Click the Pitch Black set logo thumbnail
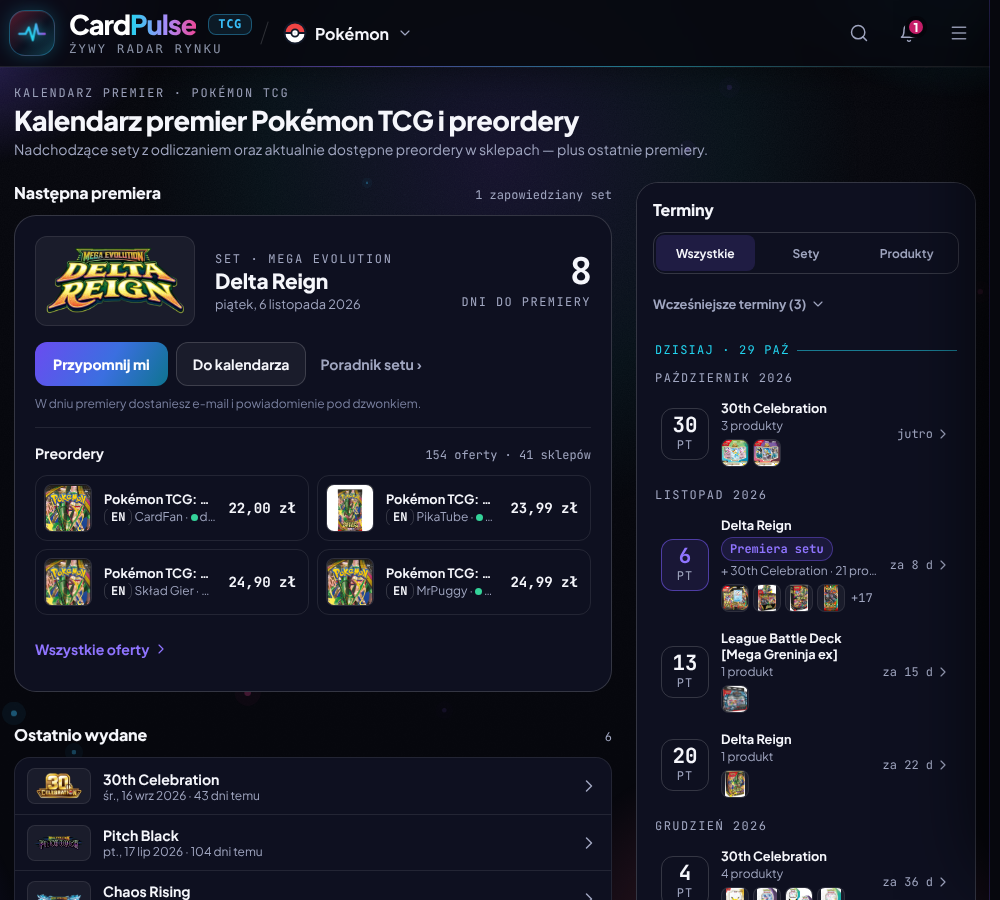 pos(59,843)
